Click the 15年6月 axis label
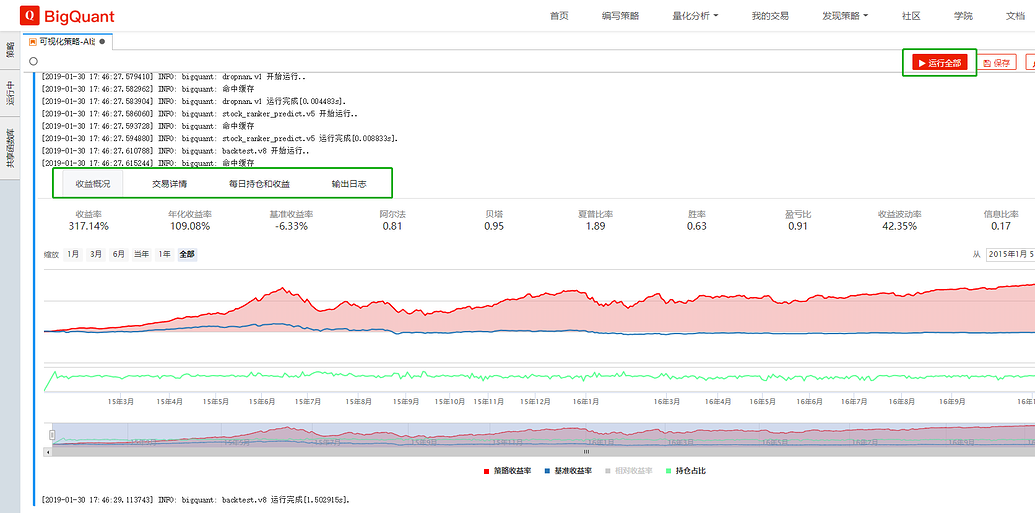 coord(262,401)
